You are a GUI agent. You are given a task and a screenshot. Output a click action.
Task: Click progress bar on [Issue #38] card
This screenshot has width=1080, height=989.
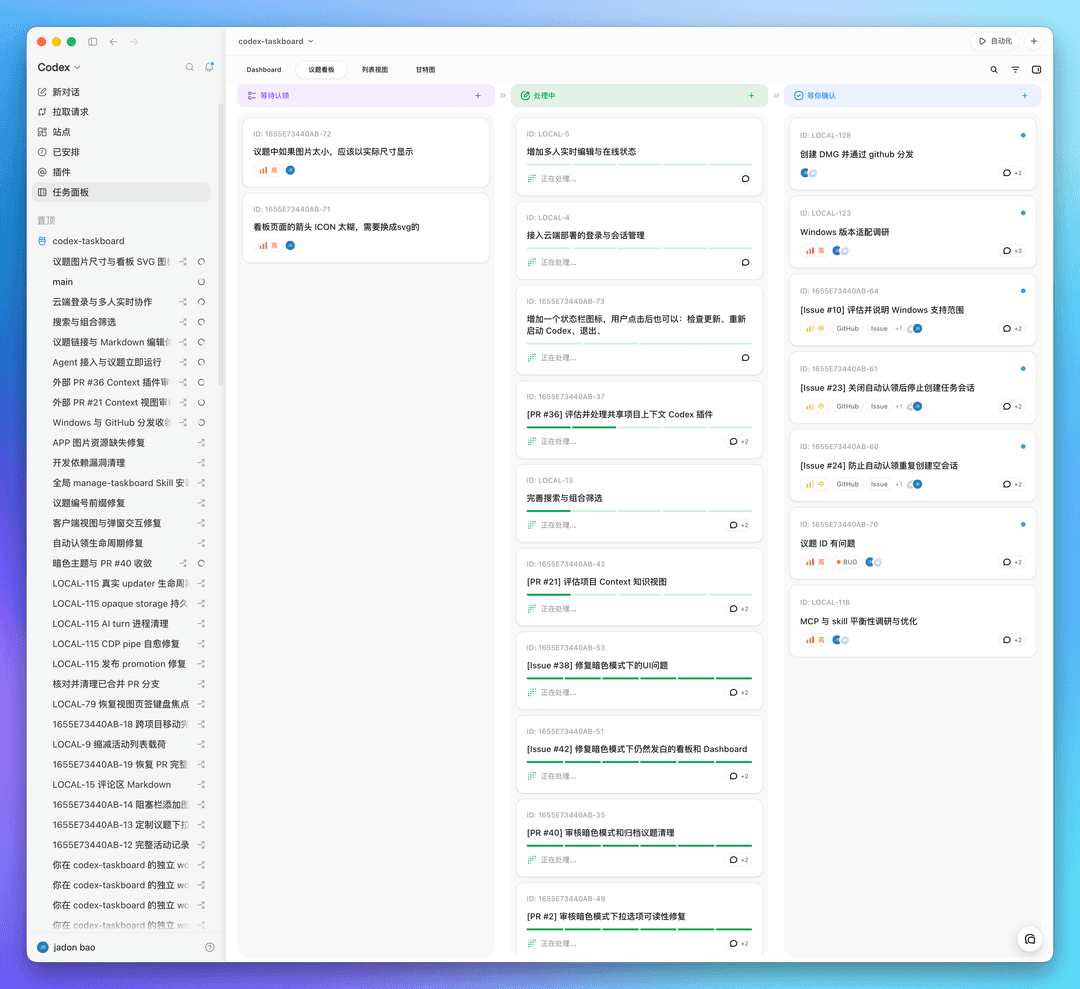click(x=639, y=678)
